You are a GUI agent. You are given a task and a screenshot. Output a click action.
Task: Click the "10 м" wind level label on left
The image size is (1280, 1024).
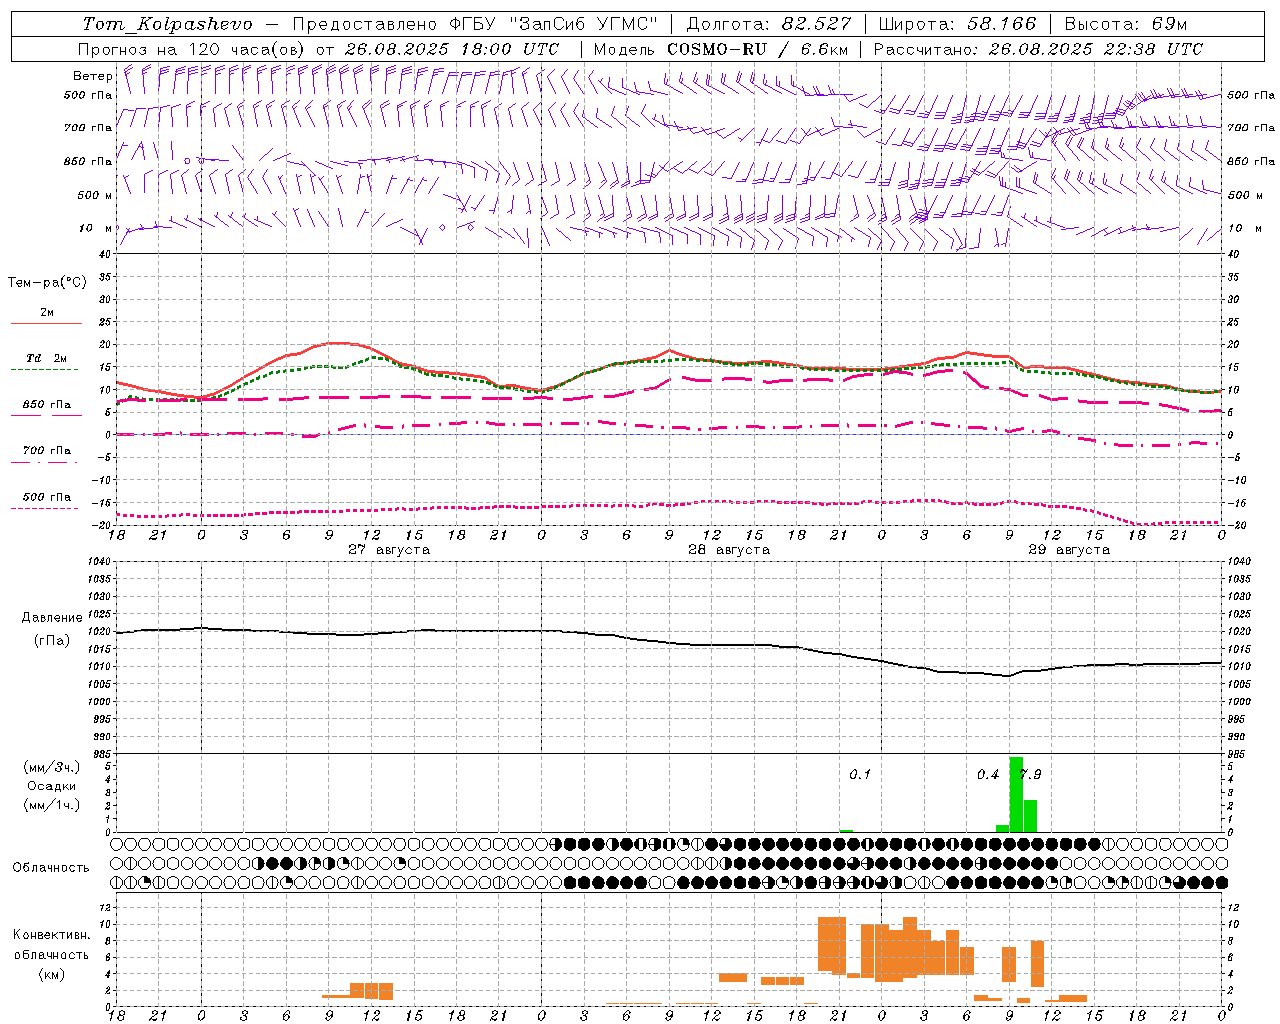click(96, 229)
